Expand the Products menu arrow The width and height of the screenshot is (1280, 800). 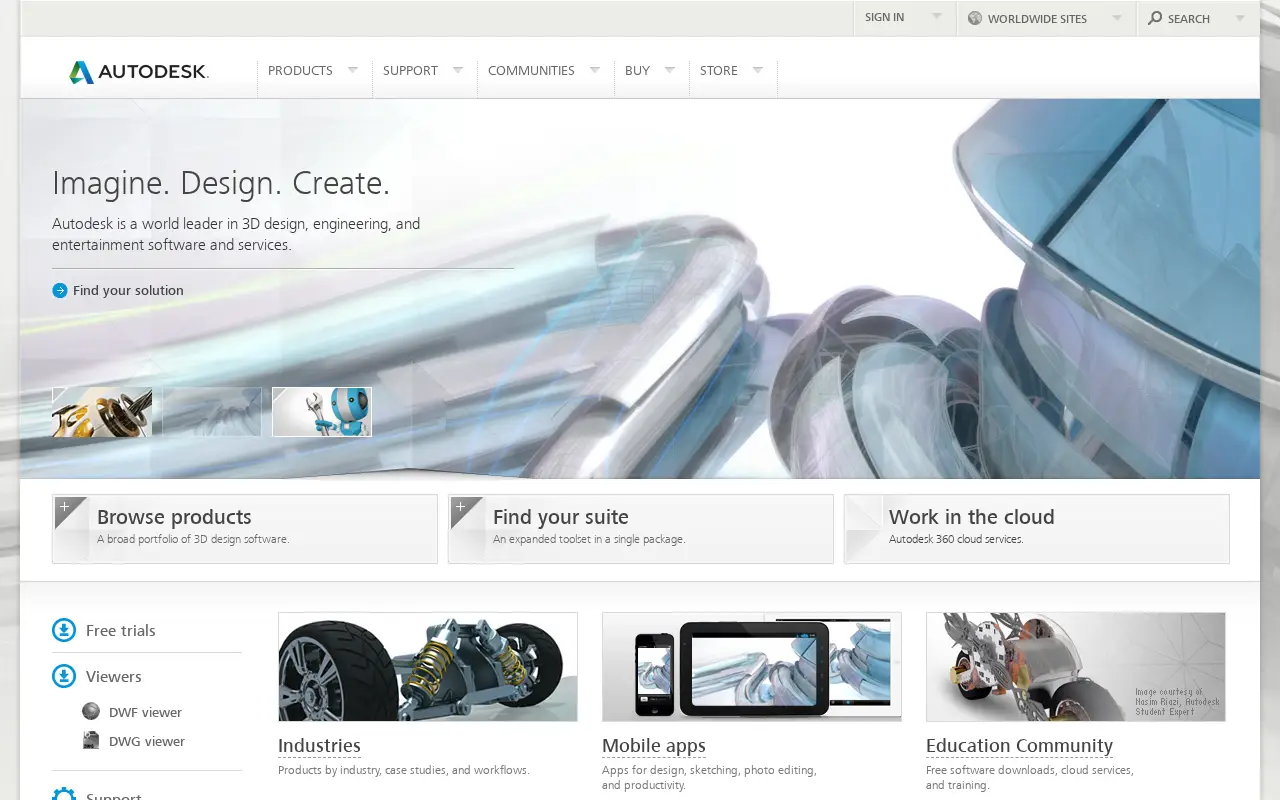tap(352, 70)
